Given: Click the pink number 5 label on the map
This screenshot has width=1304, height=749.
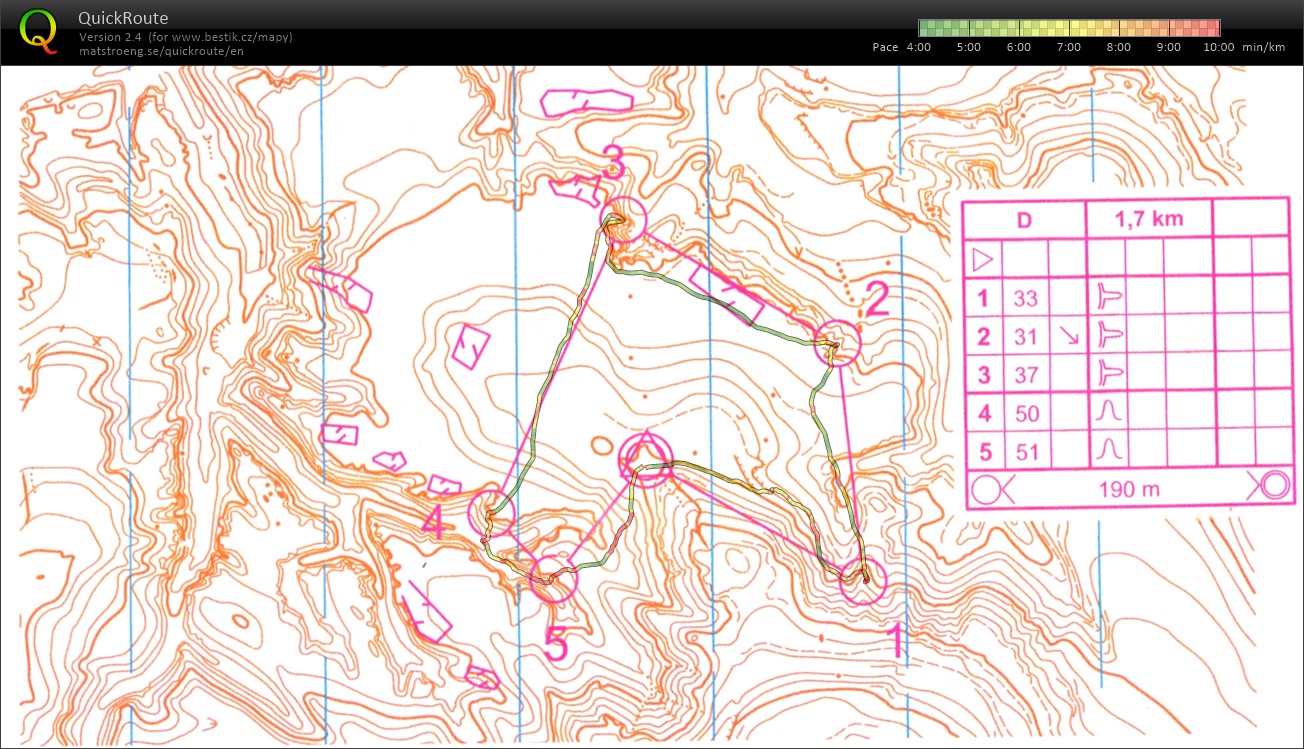Looking at the screenshot, I should pyautogui.click(x=555, y=644).
